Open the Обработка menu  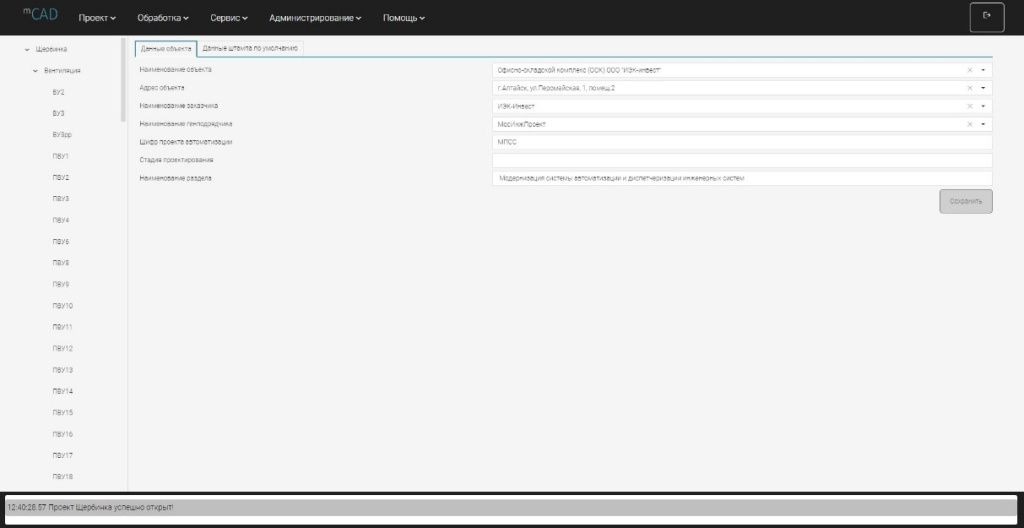point(163,18)
